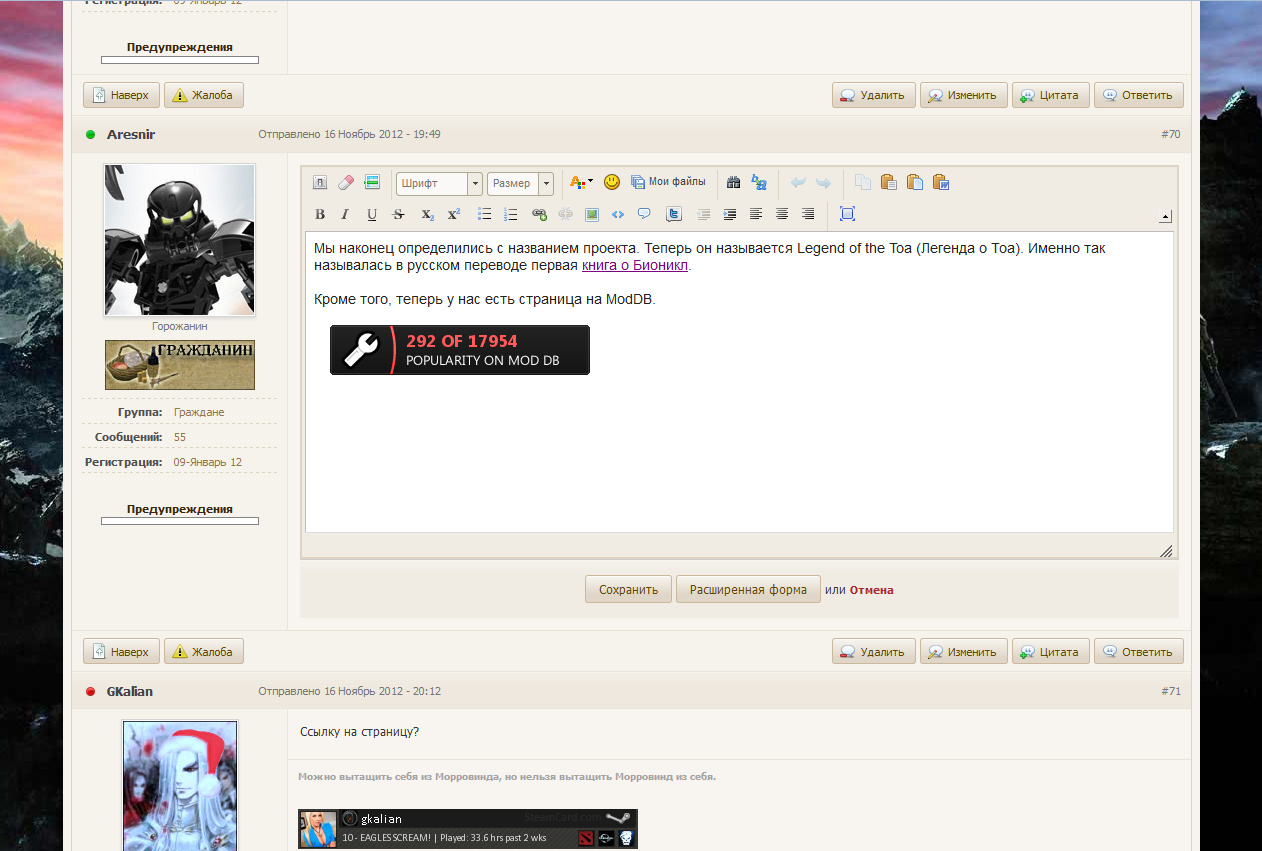
Task: Open the Размер size dropdown
Action: point(520,183)
